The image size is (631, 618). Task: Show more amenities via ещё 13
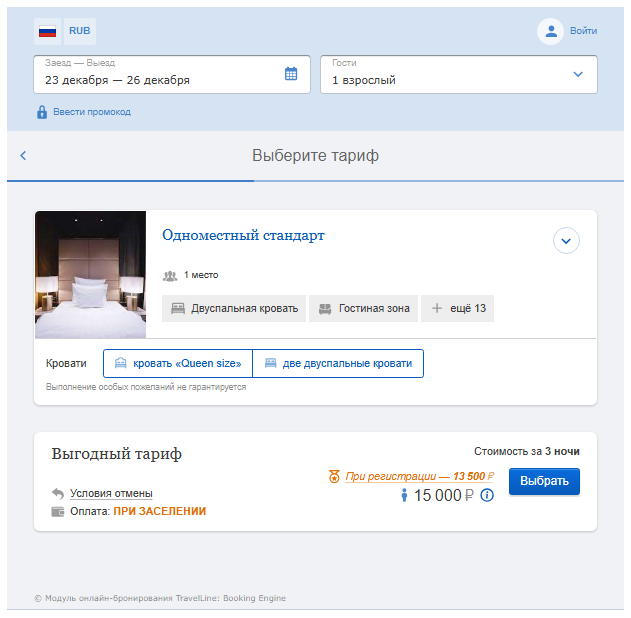coord(458,308)
